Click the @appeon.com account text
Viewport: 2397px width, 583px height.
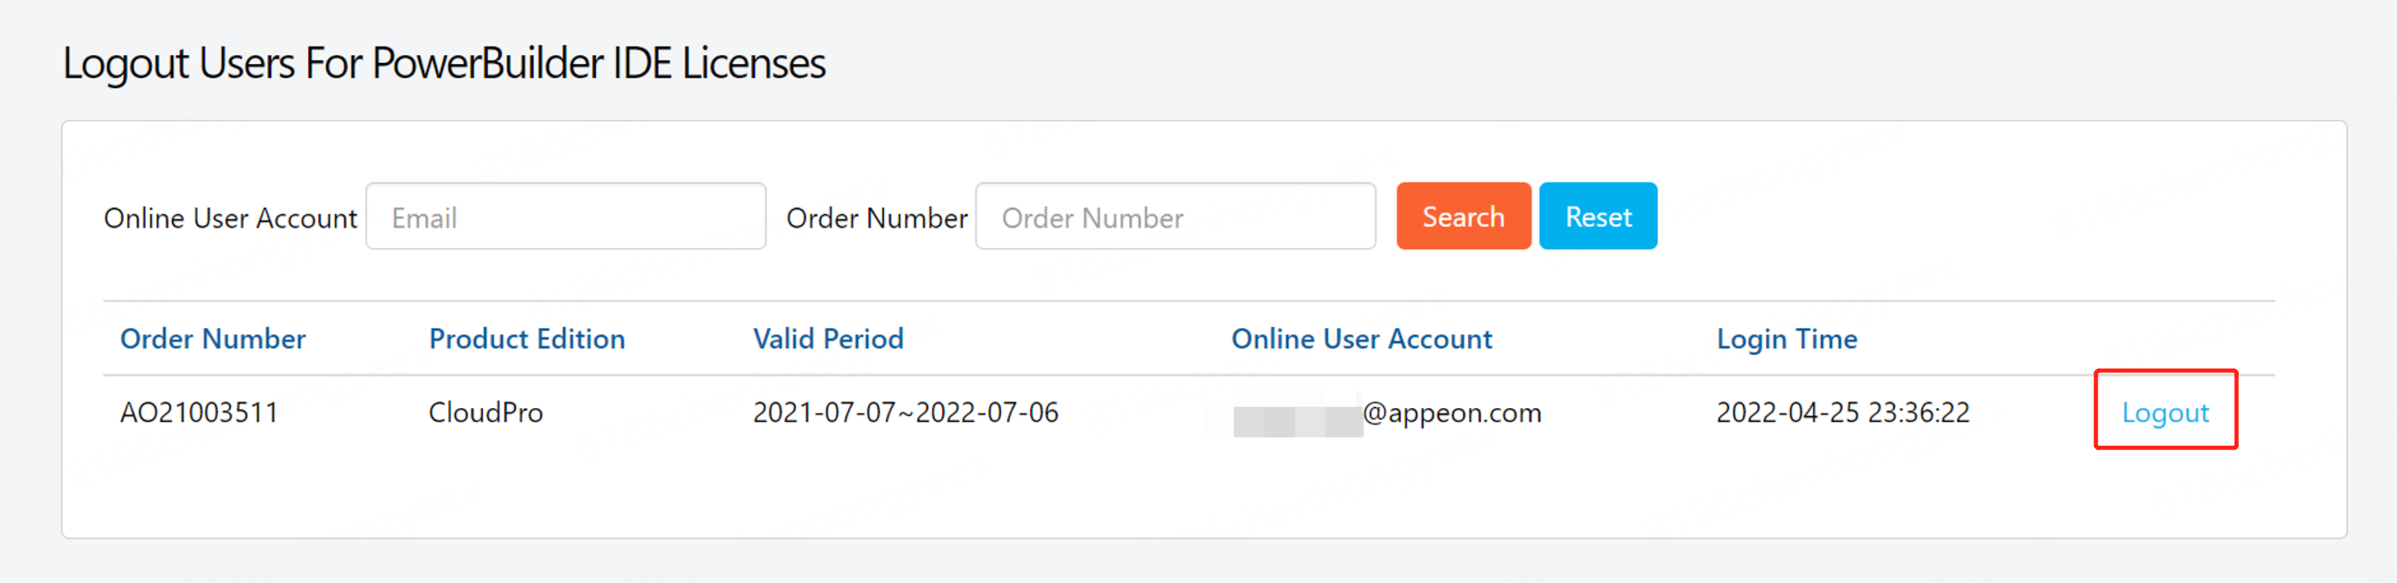(1452, 412)
